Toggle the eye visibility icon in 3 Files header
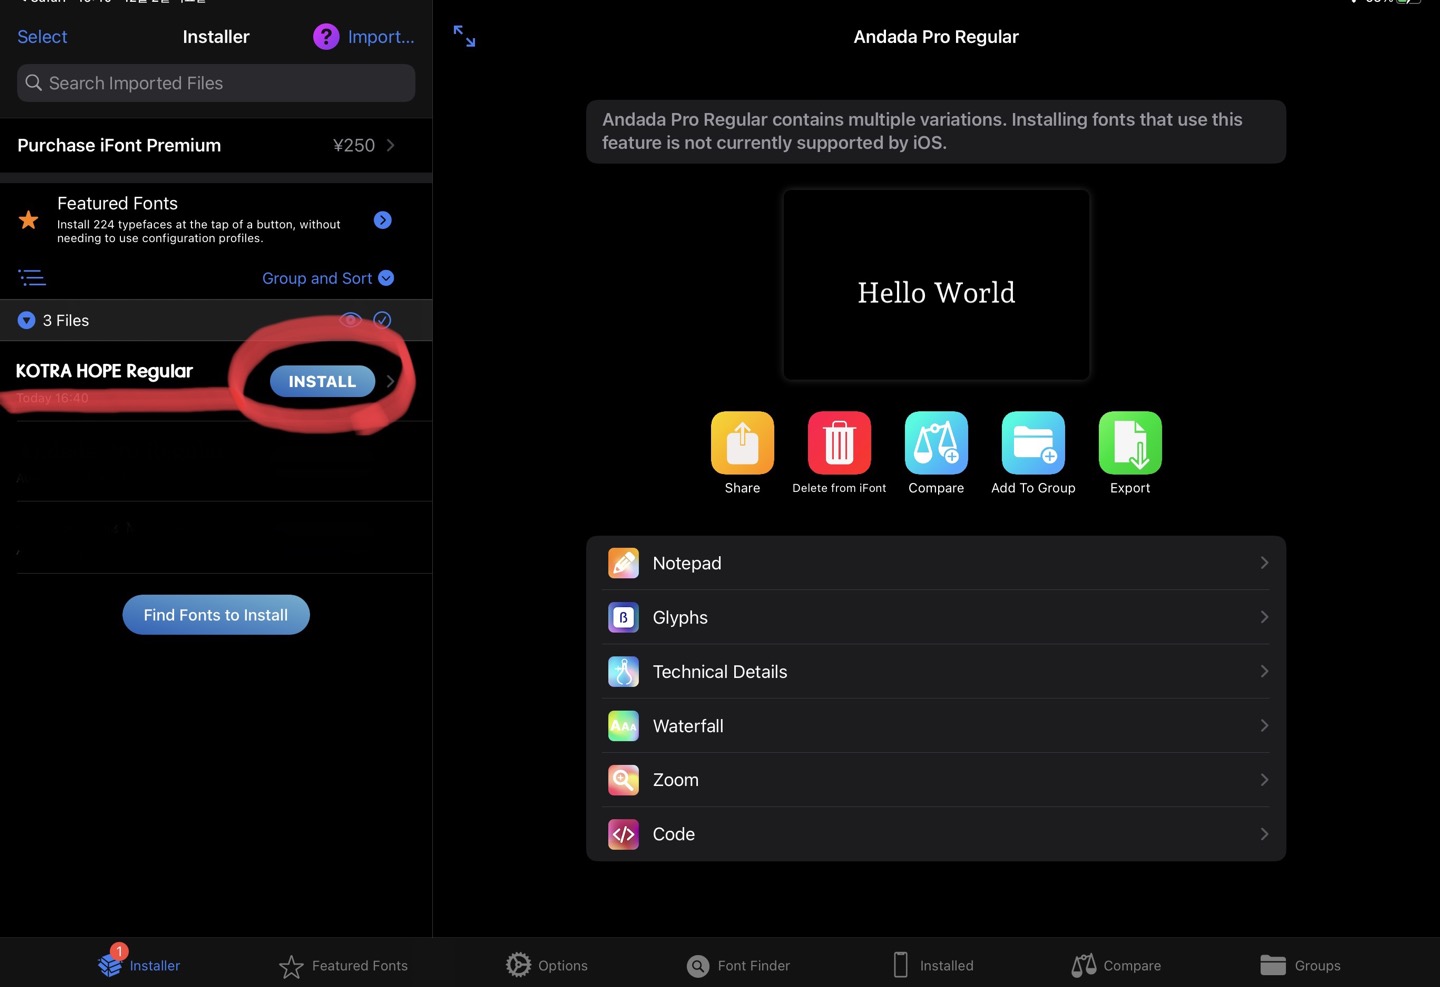 (x=350, y=320)
